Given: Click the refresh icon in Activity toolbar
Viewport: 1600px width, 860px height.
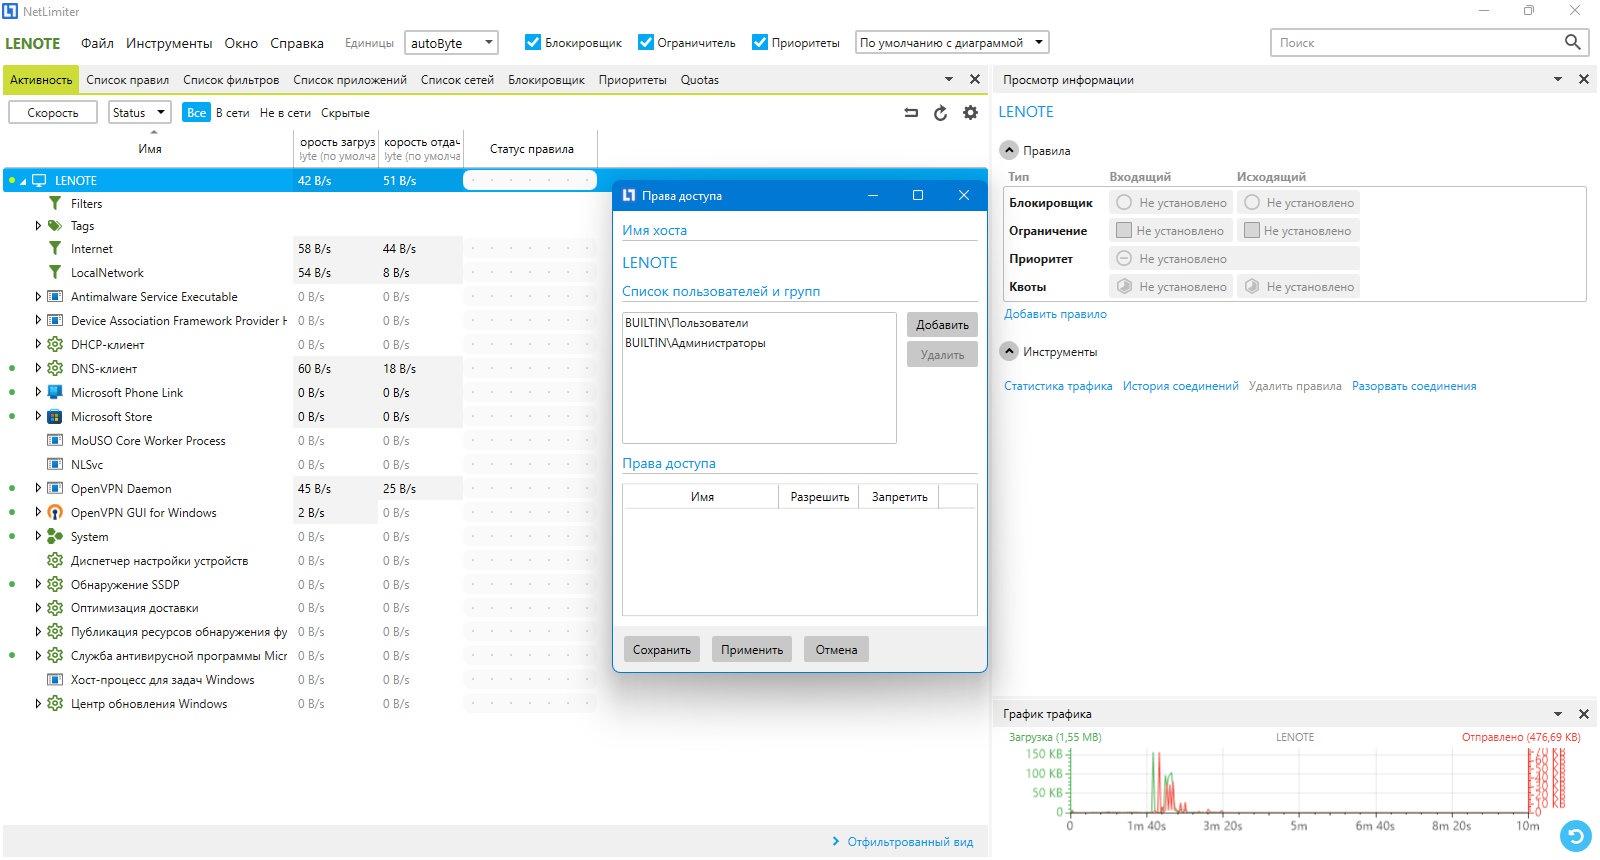Looking at the screenshot, I should 940,113.
